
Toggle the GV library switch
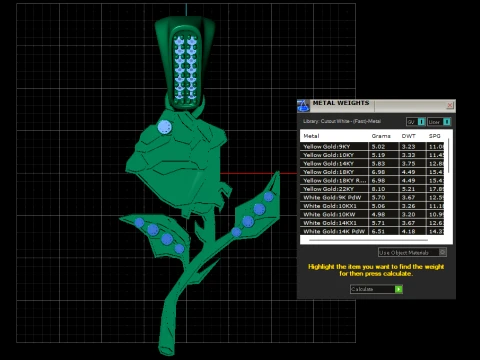421,122
